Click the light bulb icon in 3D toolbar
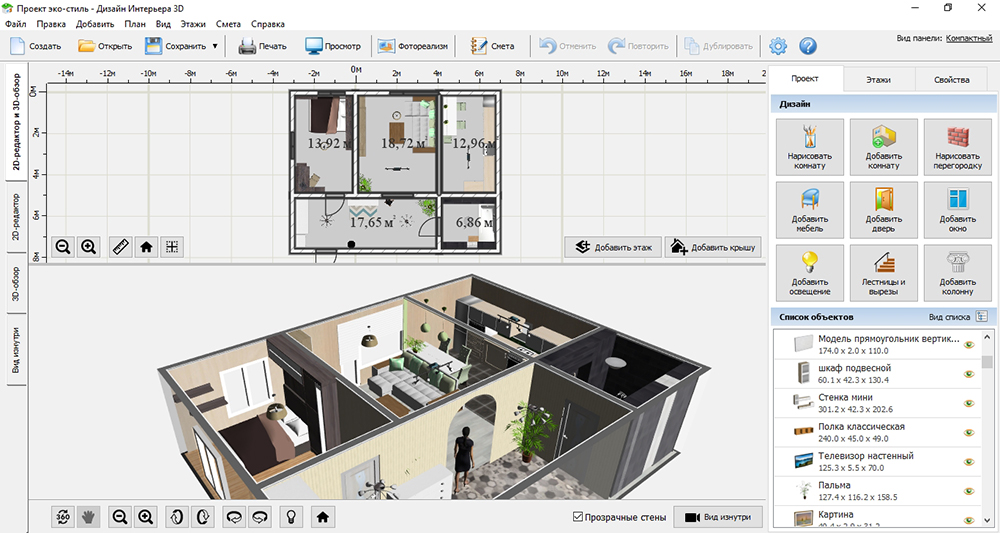Viewport: 1000px width, 533px height. click(291, 516)
